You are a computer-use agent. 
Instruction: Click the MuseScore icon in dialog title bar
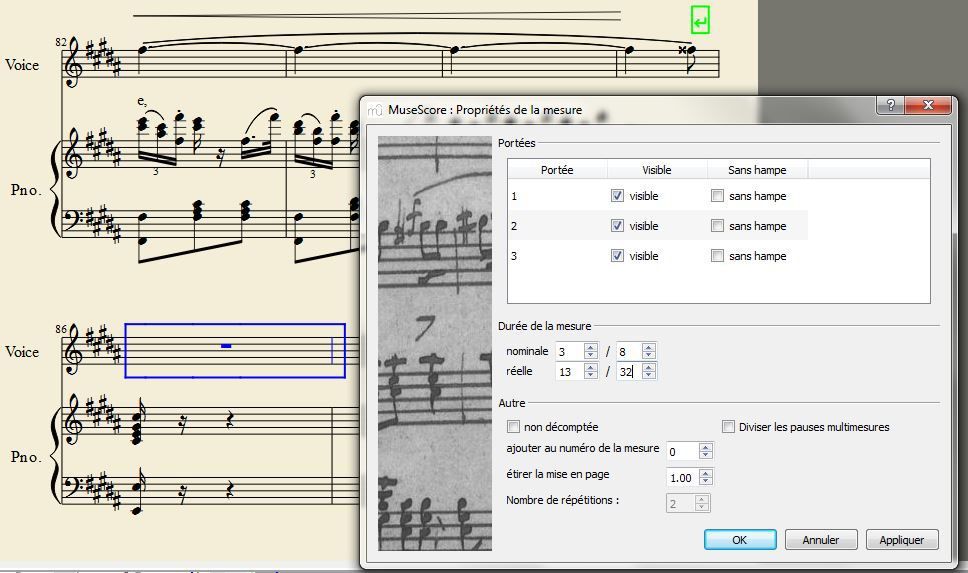(375, 110)
